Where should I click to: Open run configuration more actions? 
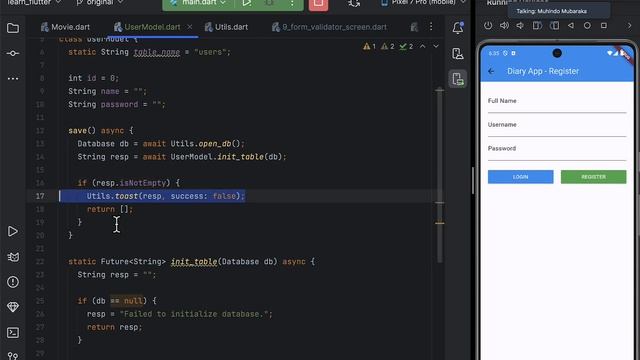pos(292,3)
